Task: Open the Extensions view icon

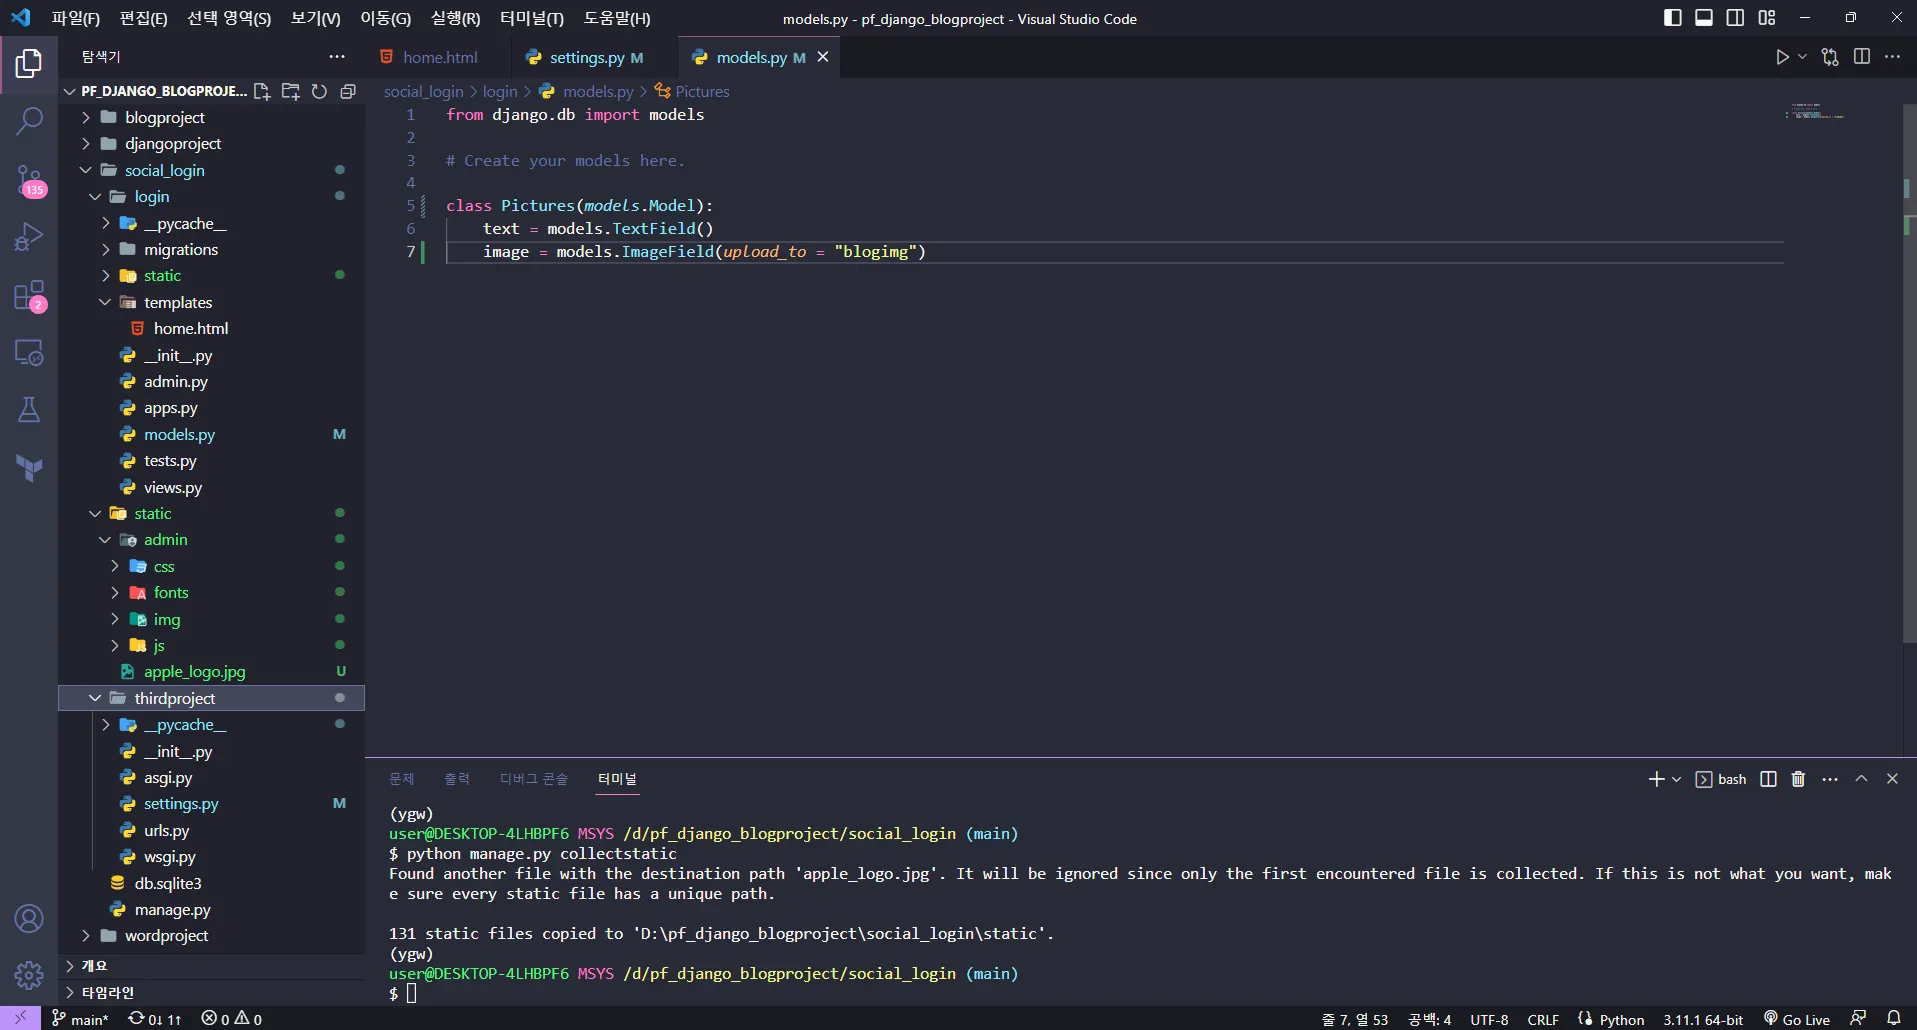Action: point(29,296)
